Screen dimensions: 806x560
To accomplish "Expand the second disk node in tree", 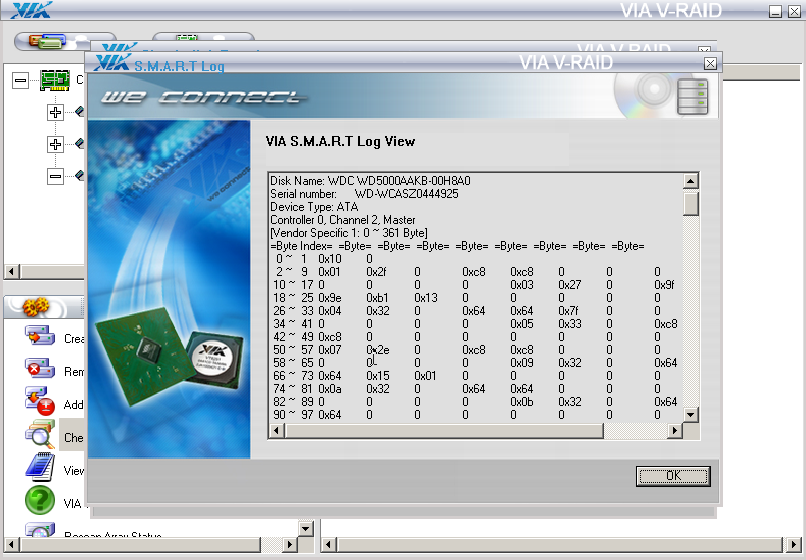I will (56, 144).
